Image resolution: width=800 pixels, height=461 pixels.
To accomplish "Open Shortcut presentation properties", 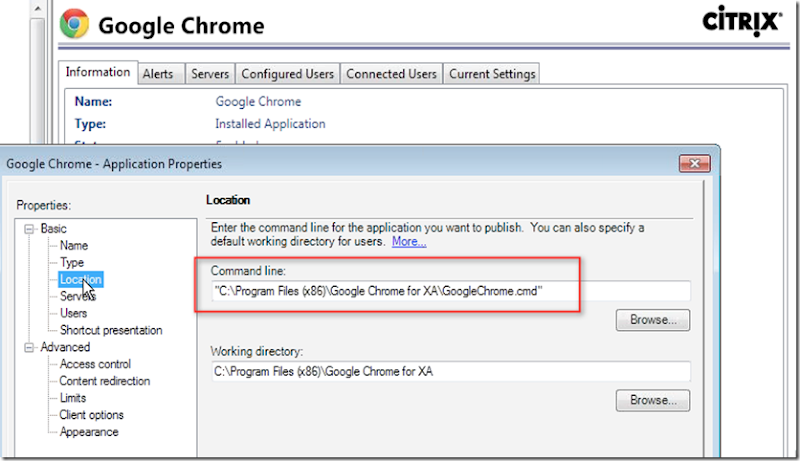I will point(111,330).
